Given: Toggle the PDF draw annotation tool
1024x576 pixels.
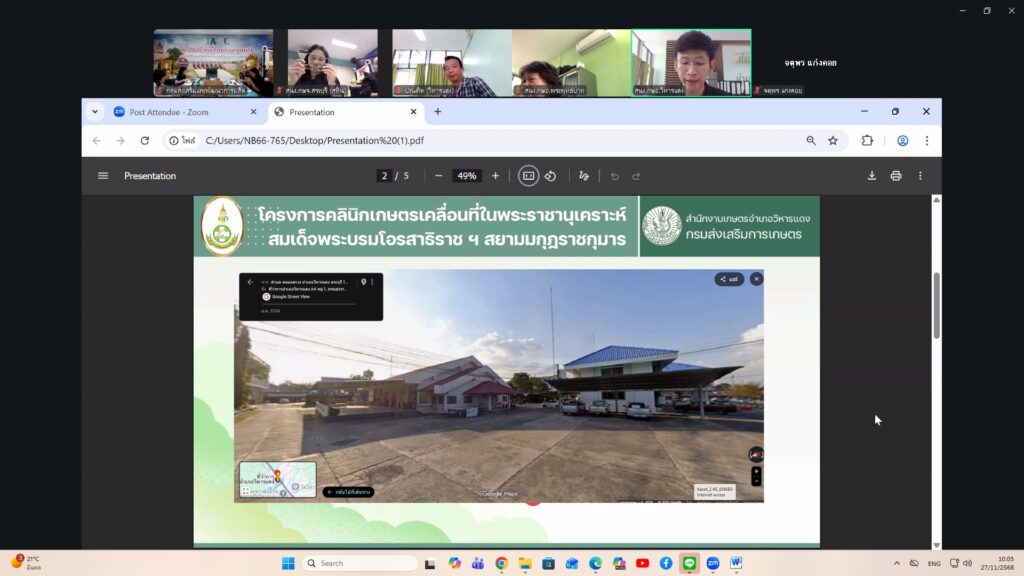Looking at the screenshot, I should pos(584,176).
